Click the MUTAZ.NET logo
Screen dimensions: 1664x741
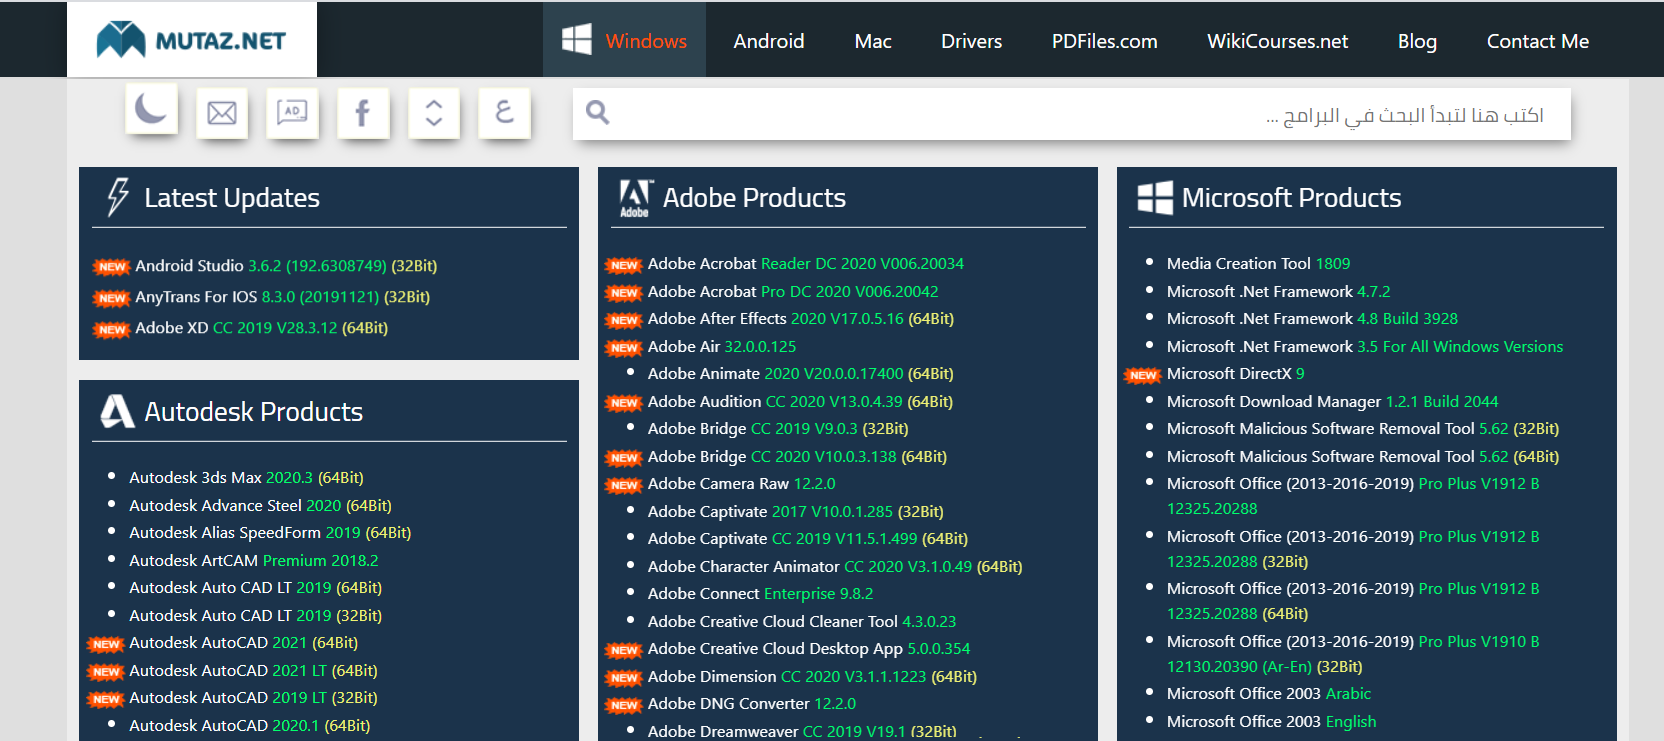191,40
